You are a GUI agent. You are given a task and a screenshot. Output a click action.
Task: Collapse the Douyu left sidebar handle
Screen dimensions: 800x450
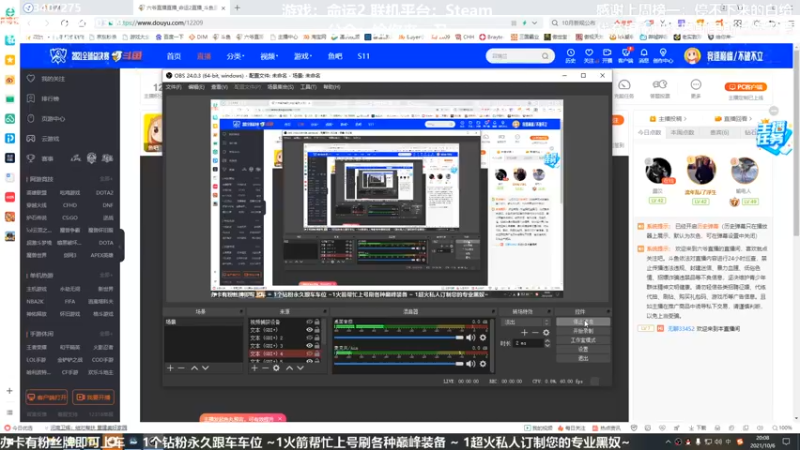point(121,246)
